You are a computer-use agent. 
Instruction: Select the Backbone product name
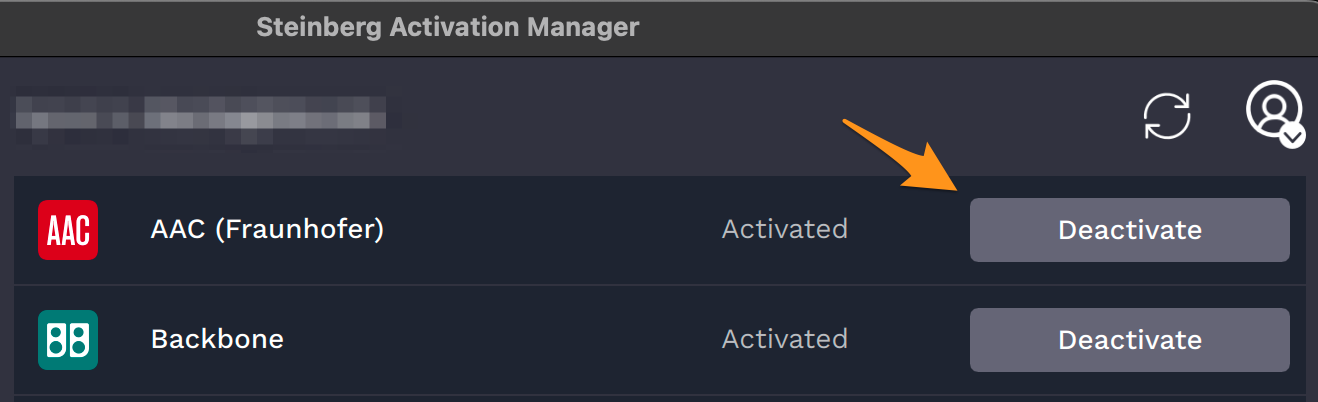[x=217, y=339]
